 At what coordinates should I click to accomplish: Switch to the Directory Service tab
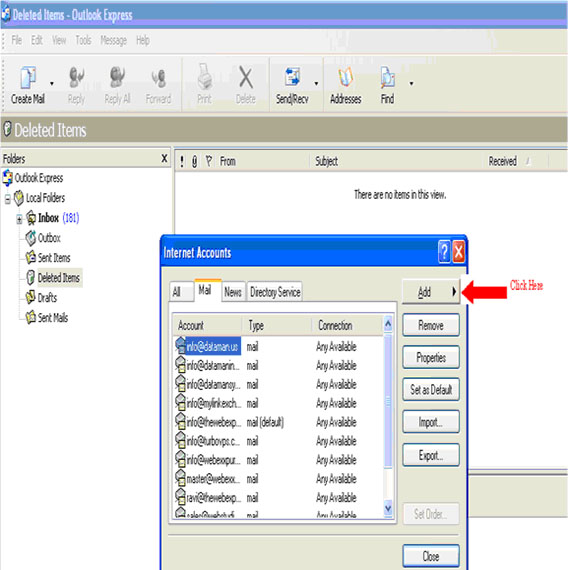coord(275,292)
